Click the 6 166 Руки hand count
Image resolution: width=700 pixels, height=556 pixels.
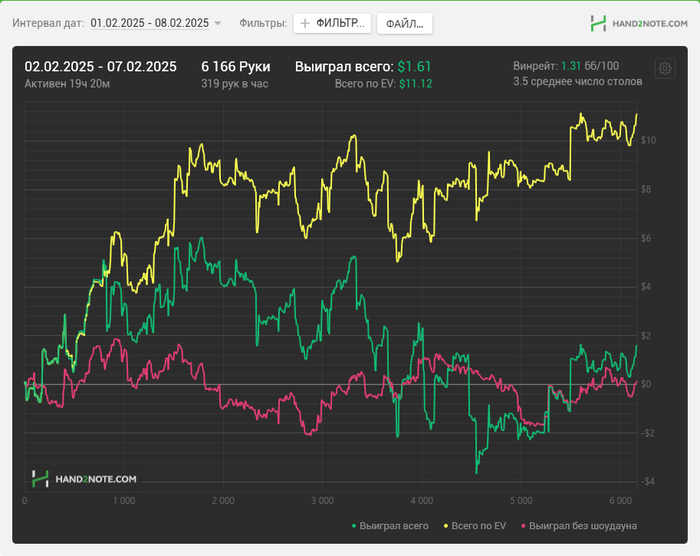pos(235,67)
